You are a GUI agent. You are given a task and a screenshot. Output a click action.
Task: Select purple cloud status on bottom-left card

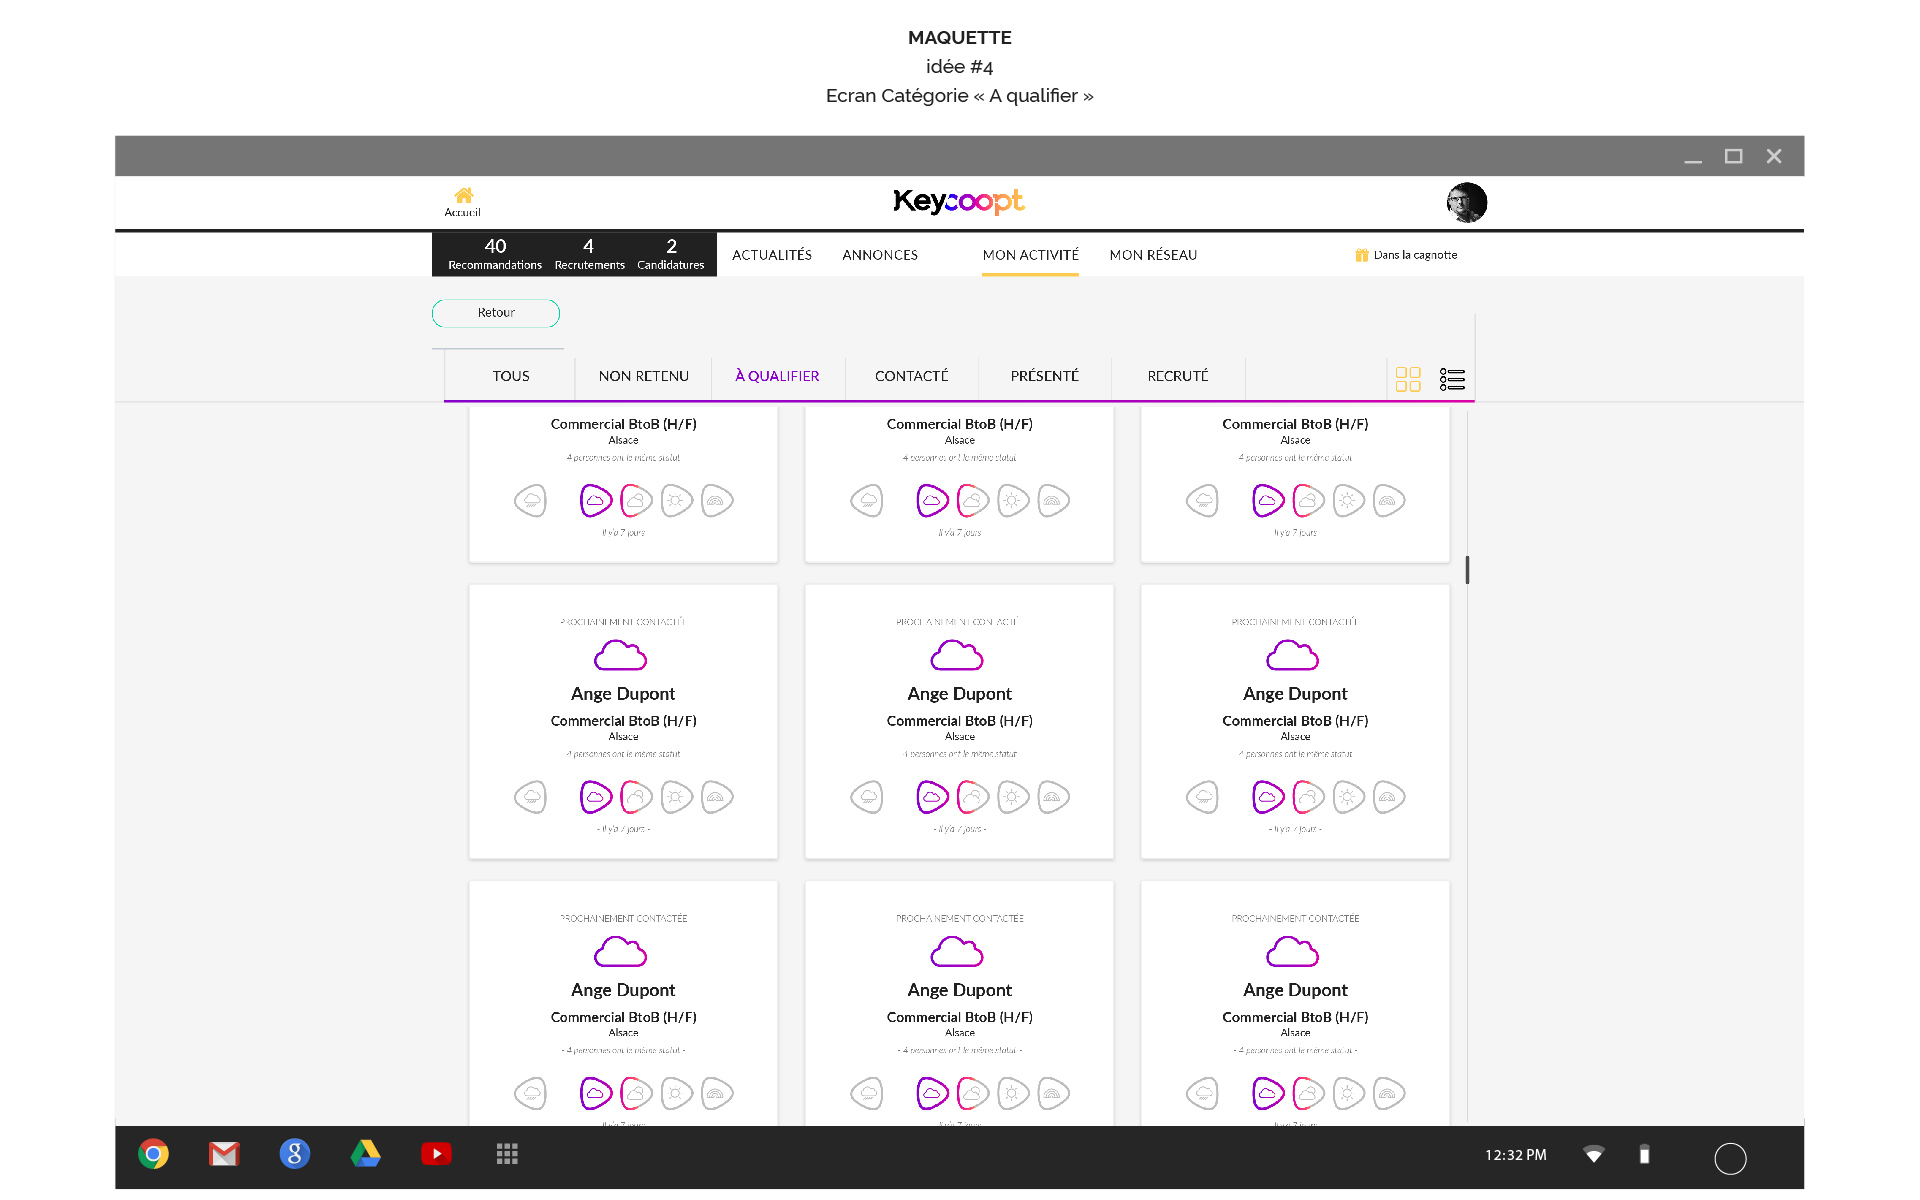596,1093
